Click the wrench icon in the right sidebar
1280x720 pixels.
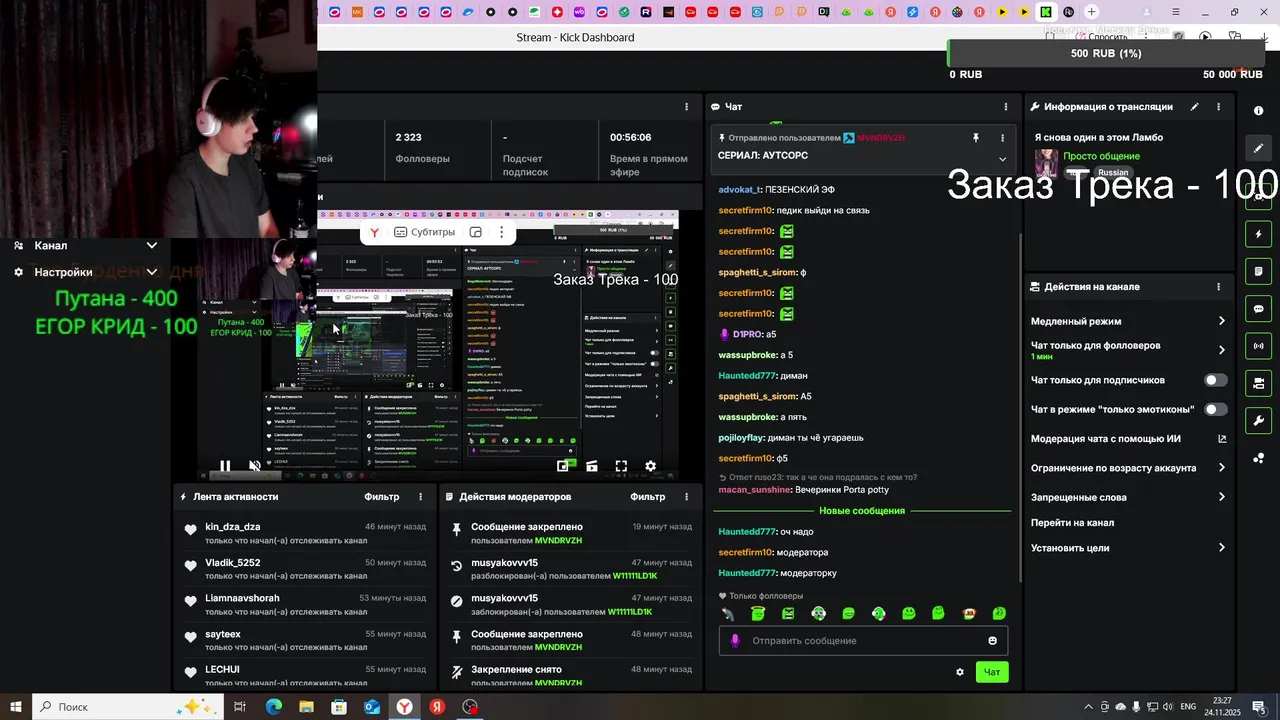click(1259, 420)
